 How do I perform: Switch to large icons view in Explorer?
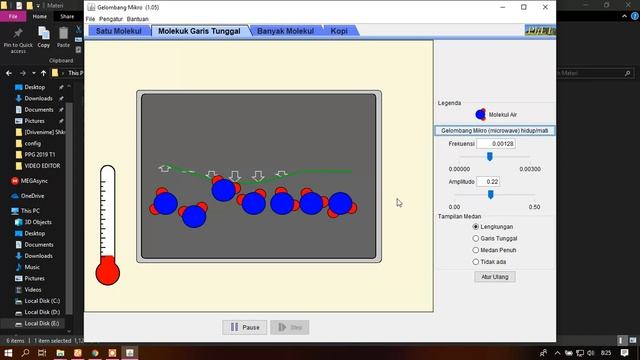pos(633,340)
